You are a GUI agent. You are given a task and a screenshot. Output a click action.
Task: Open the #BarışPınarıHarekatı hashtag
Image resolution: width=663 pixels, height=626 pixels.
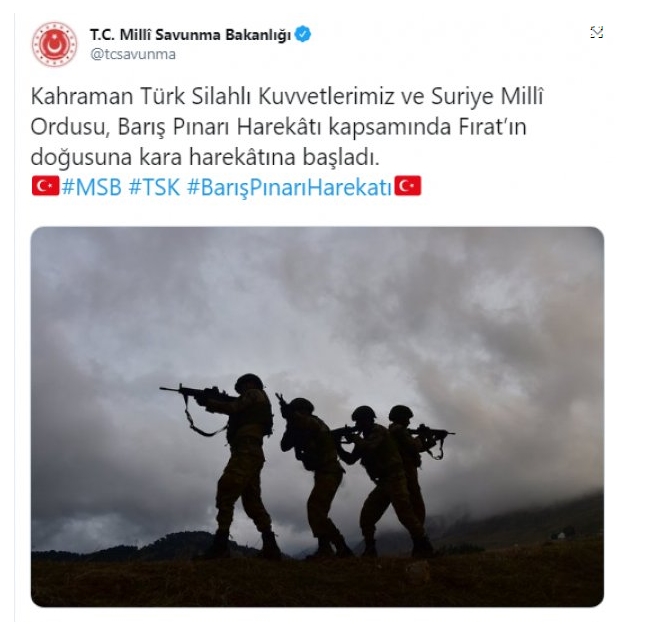pos(289,187)
